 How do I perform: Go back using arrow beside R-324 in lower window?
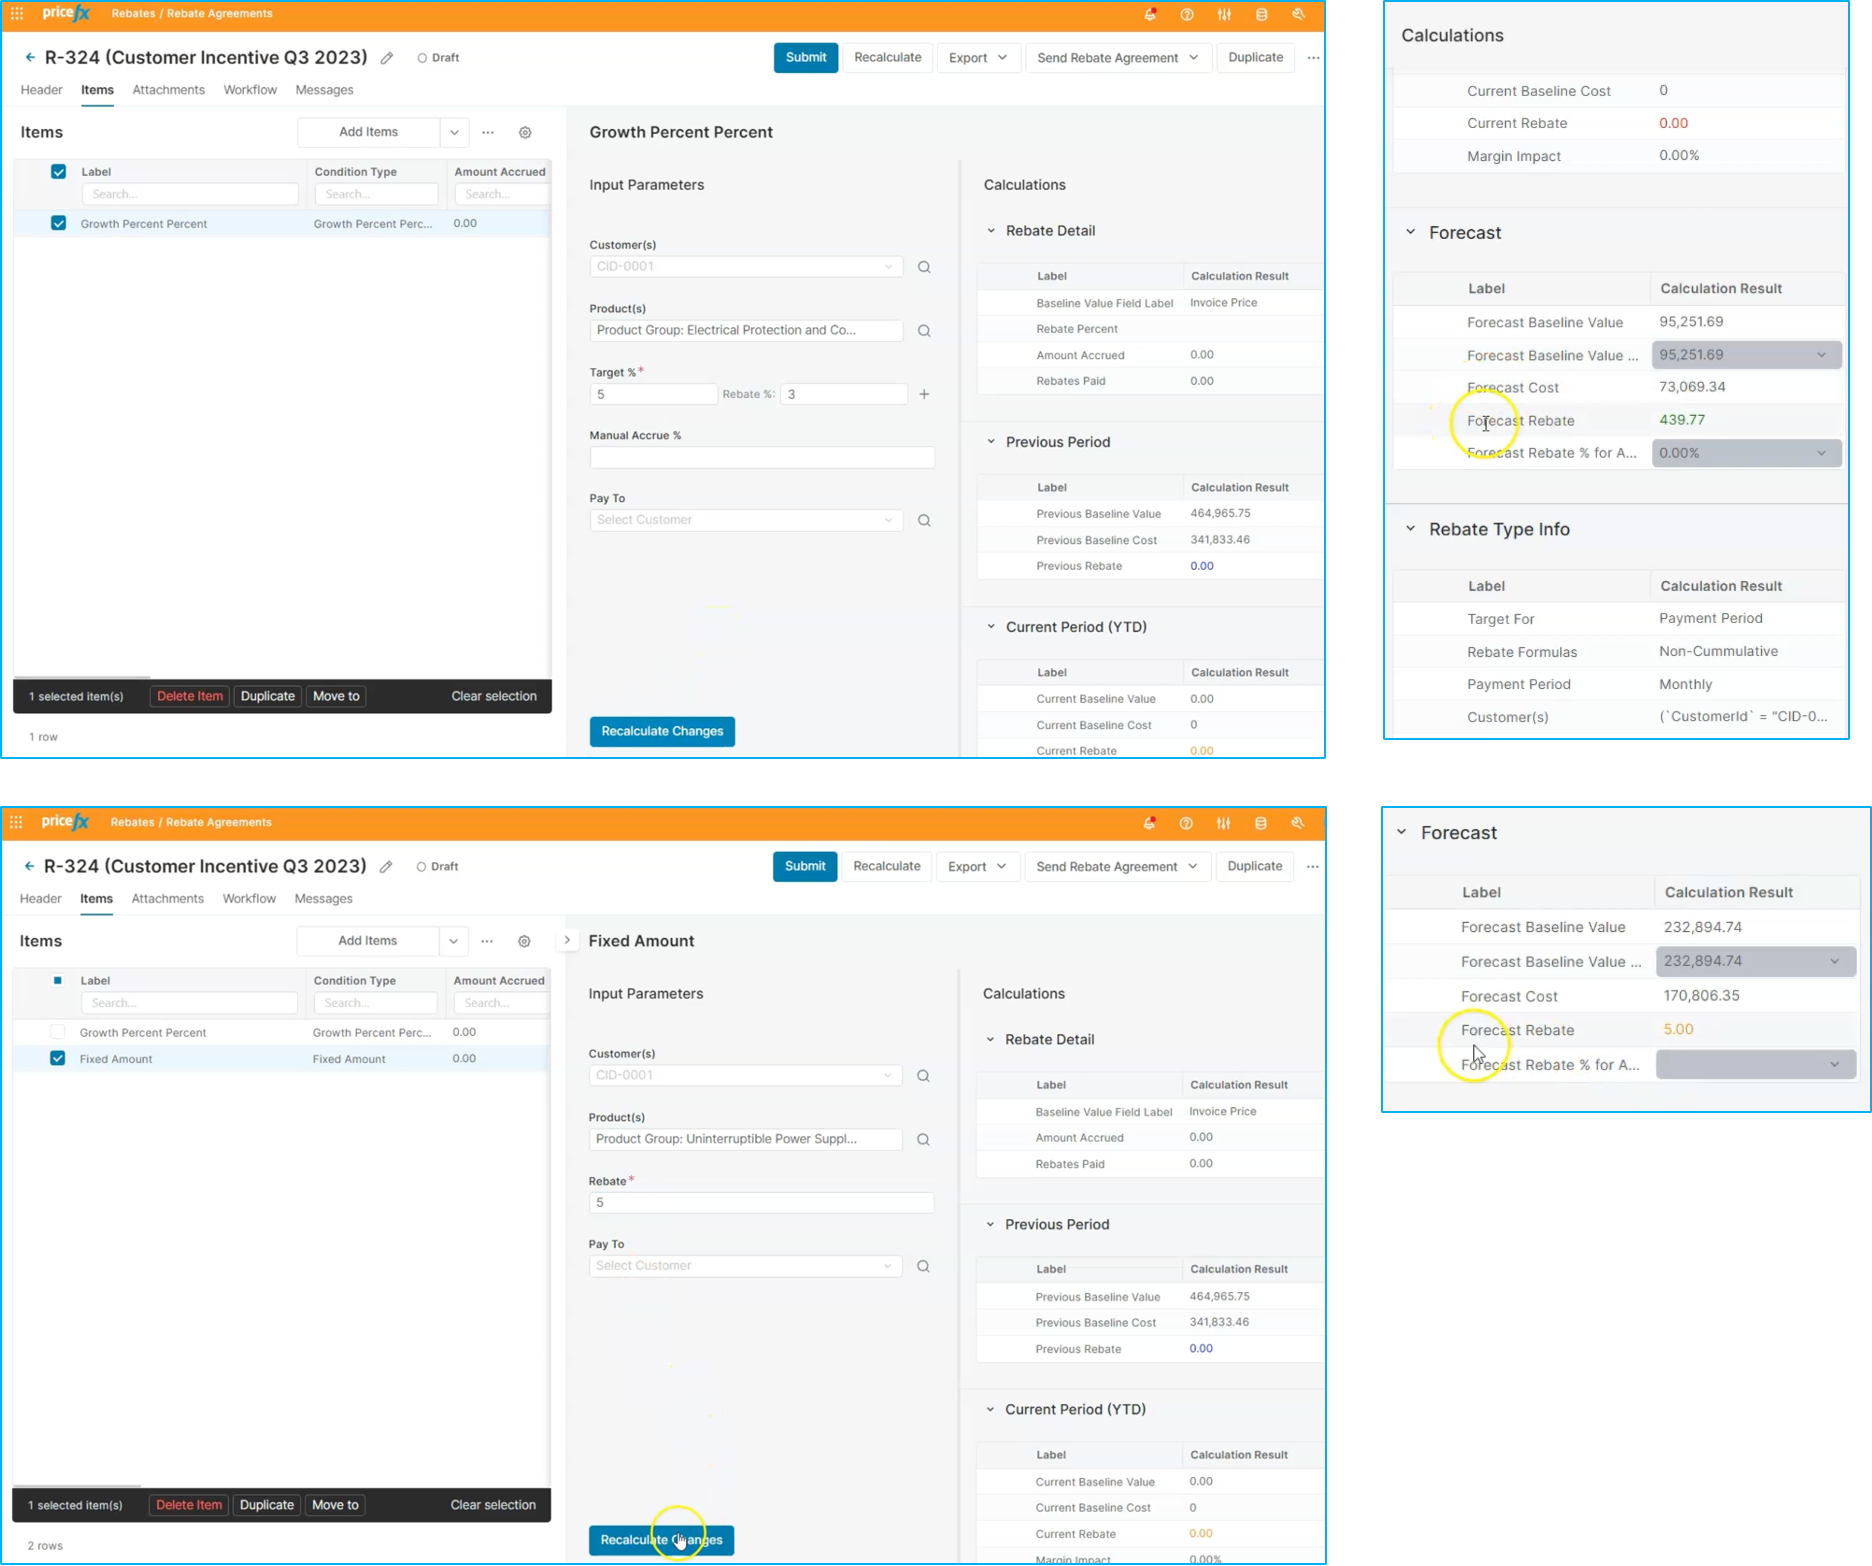29,866
